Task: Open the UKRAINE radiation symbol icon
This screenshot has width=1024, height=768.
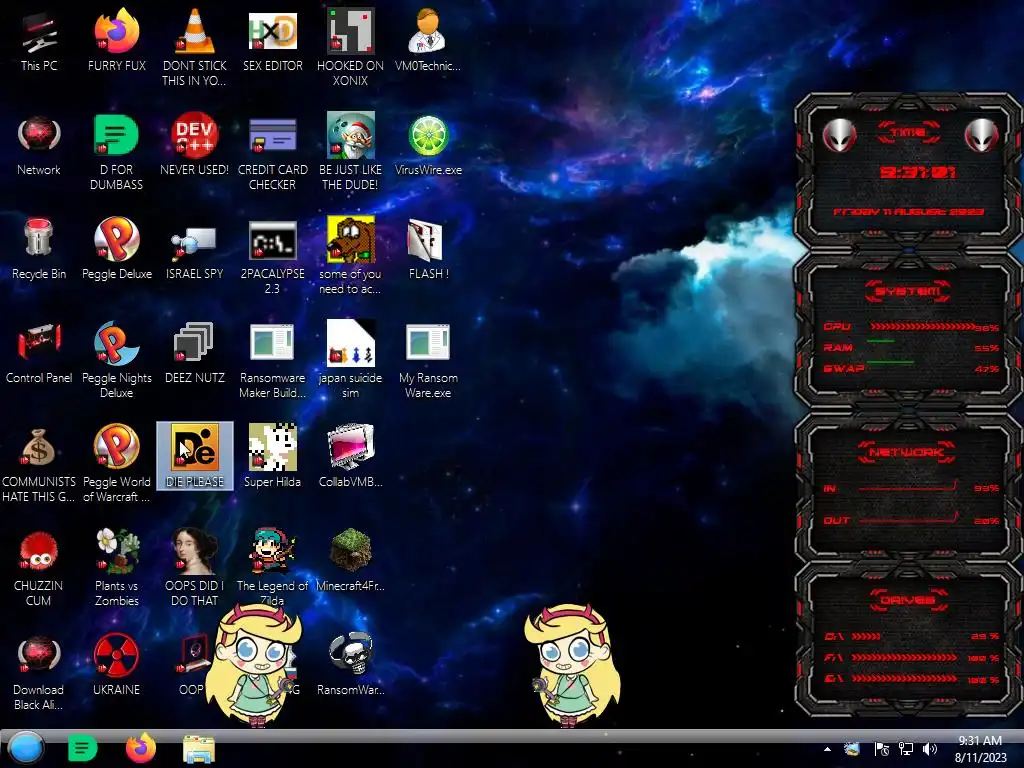Action: click(x=116, y=654)
